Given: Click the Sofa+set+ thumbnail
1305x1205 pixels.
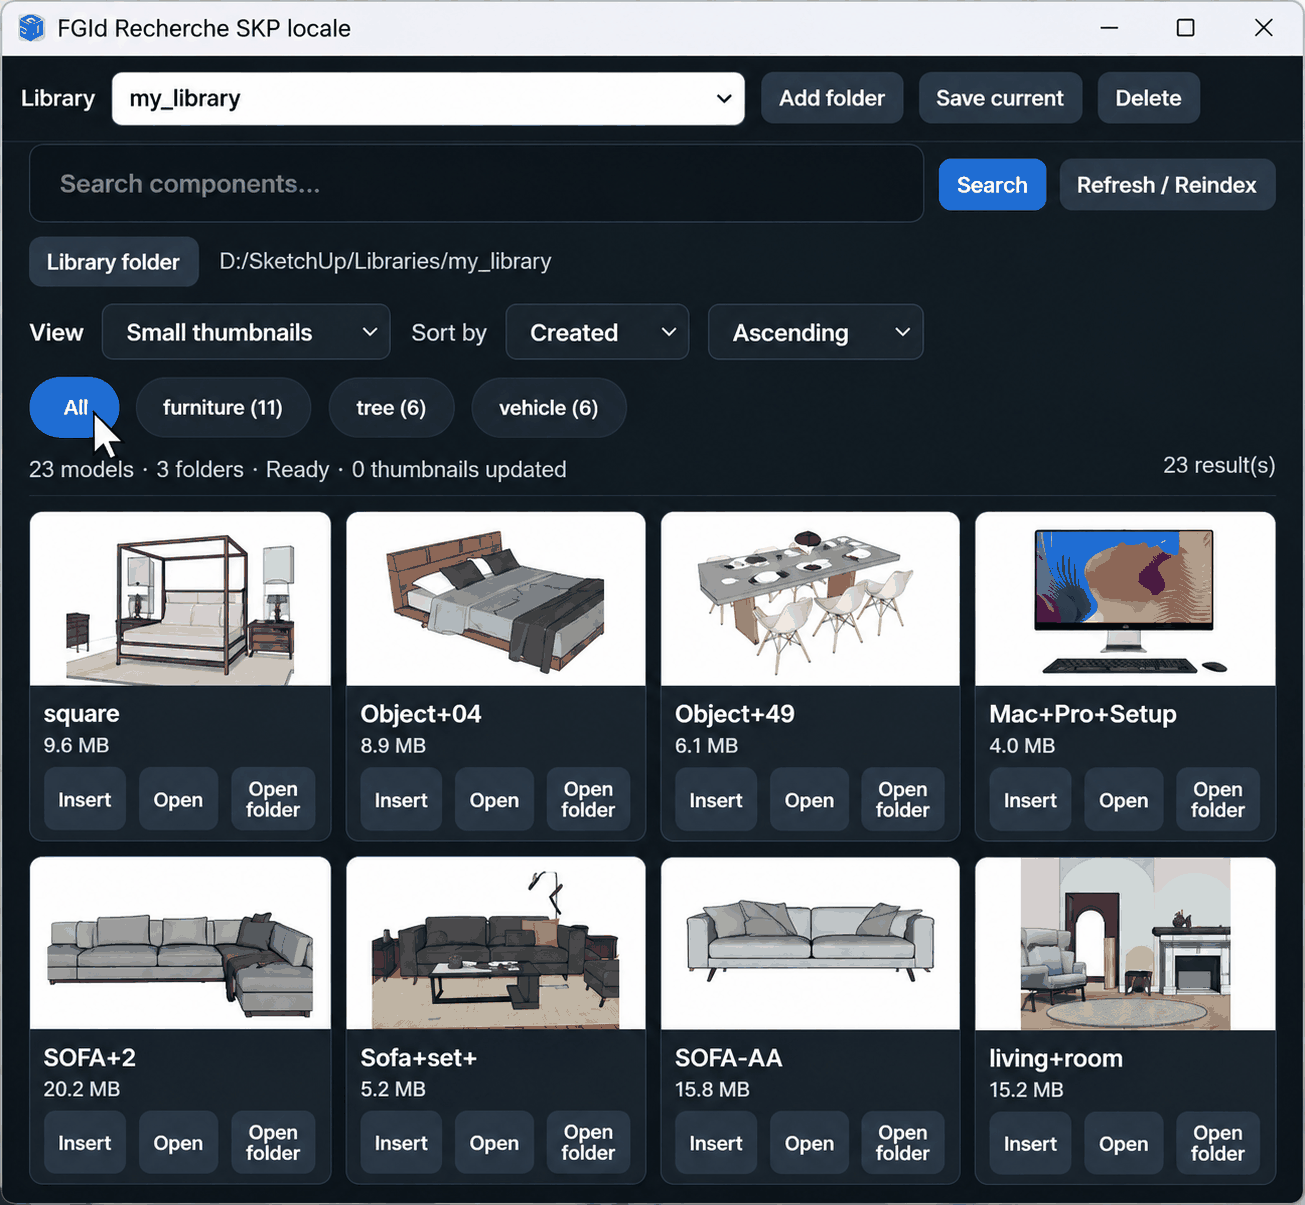Looking at the screenshot, I should (496, 943).
